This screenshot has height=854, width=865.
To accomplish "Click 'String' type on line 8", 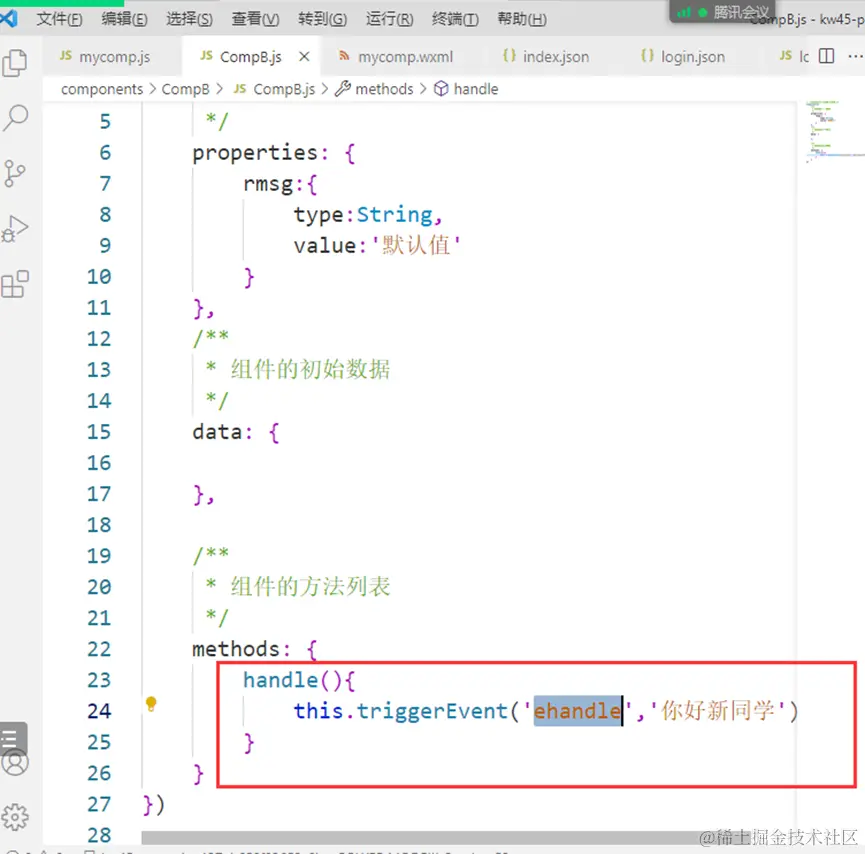I will pyautogui.click(x=395, y=214).
